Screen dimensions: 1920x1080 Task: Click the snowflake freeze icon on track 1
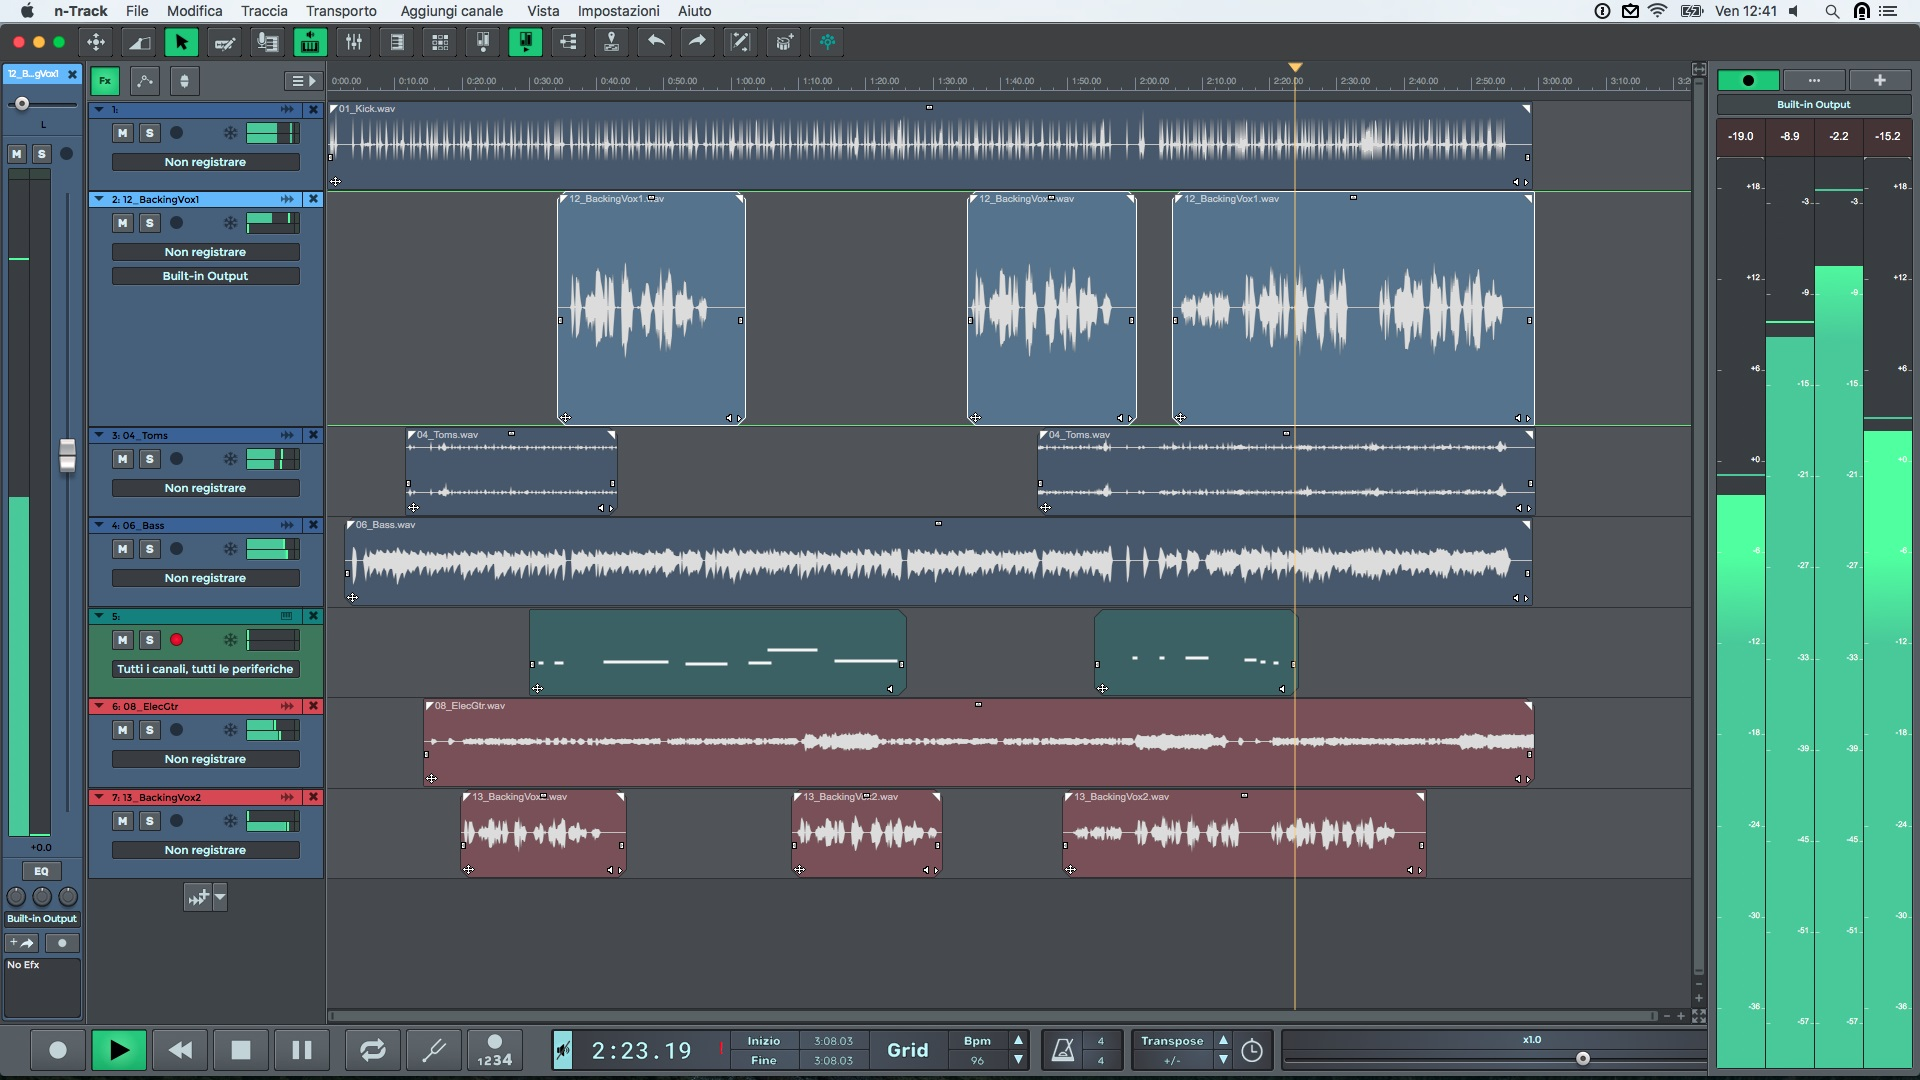pos(229,132)
